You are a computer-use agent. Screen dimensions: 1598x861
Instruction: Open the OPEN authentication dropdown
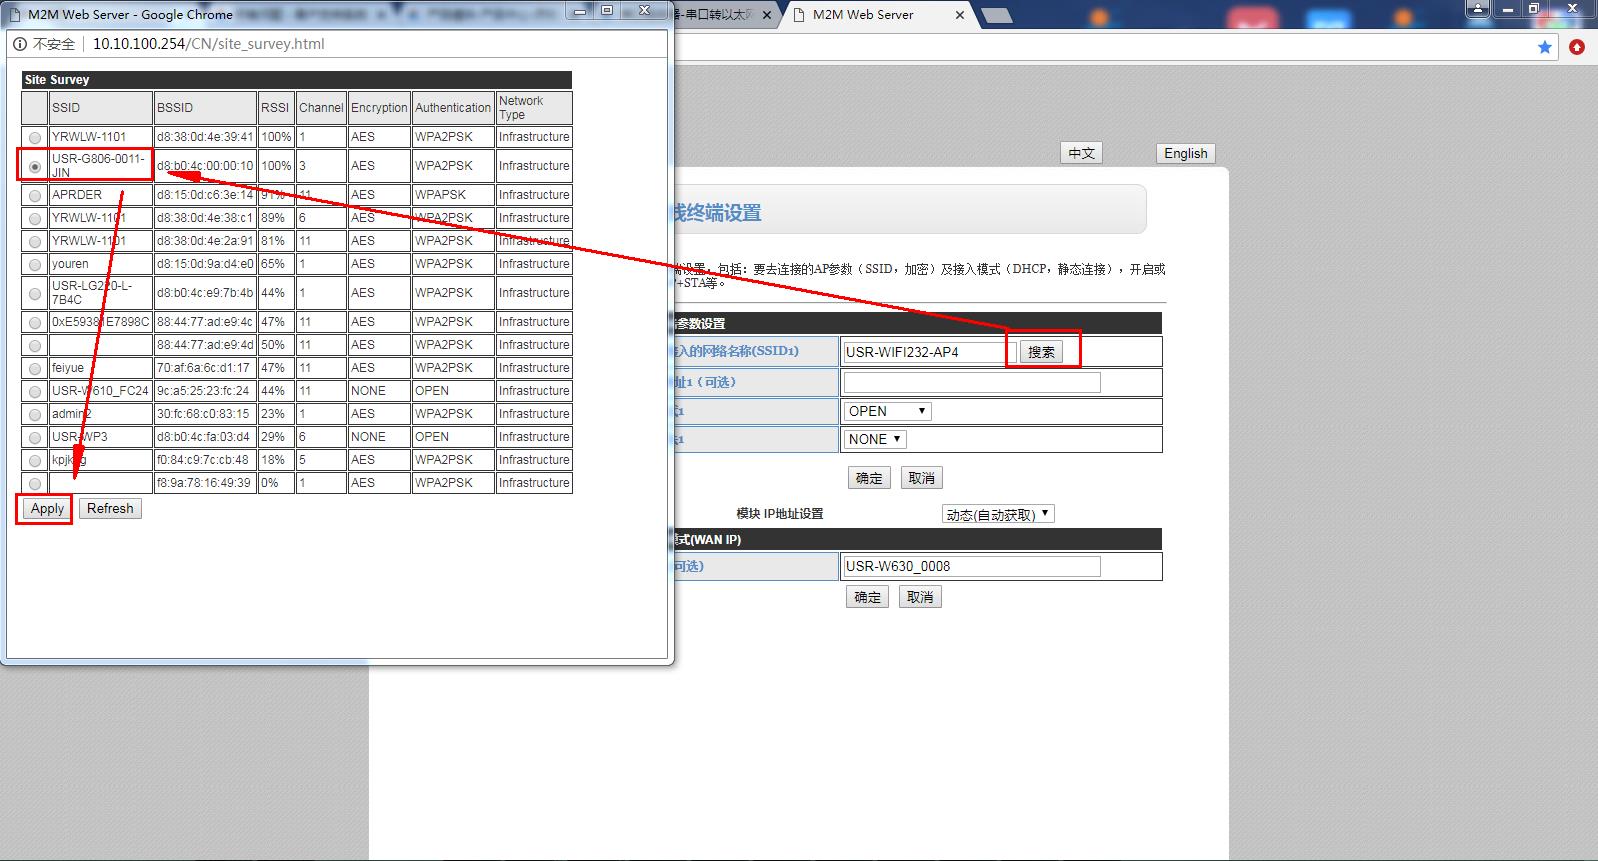[x=887, y=411]
